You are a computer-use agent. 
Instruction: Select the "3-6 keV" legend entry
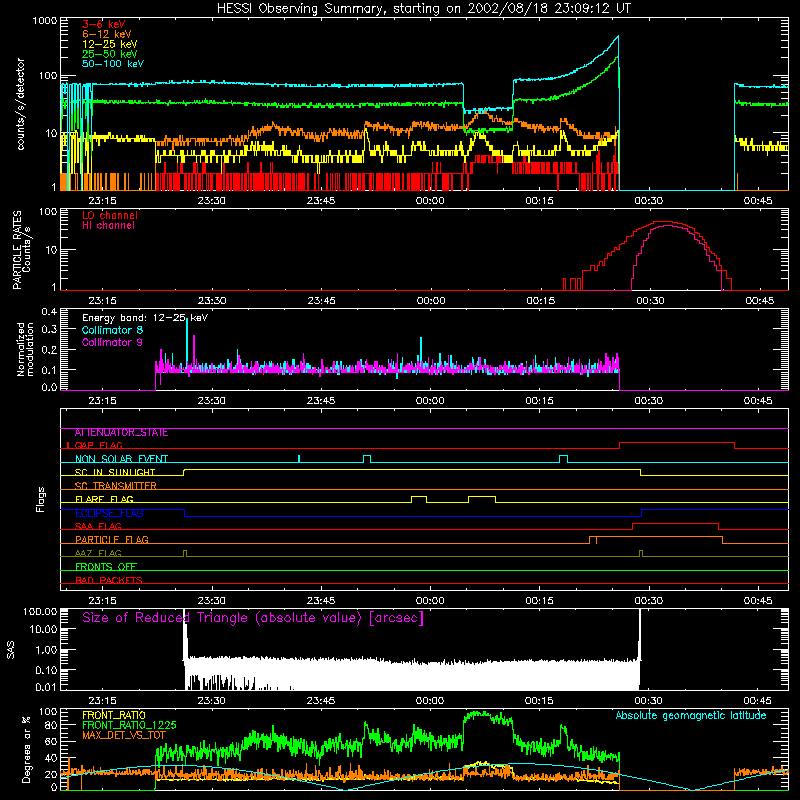[x=104, y=24]
